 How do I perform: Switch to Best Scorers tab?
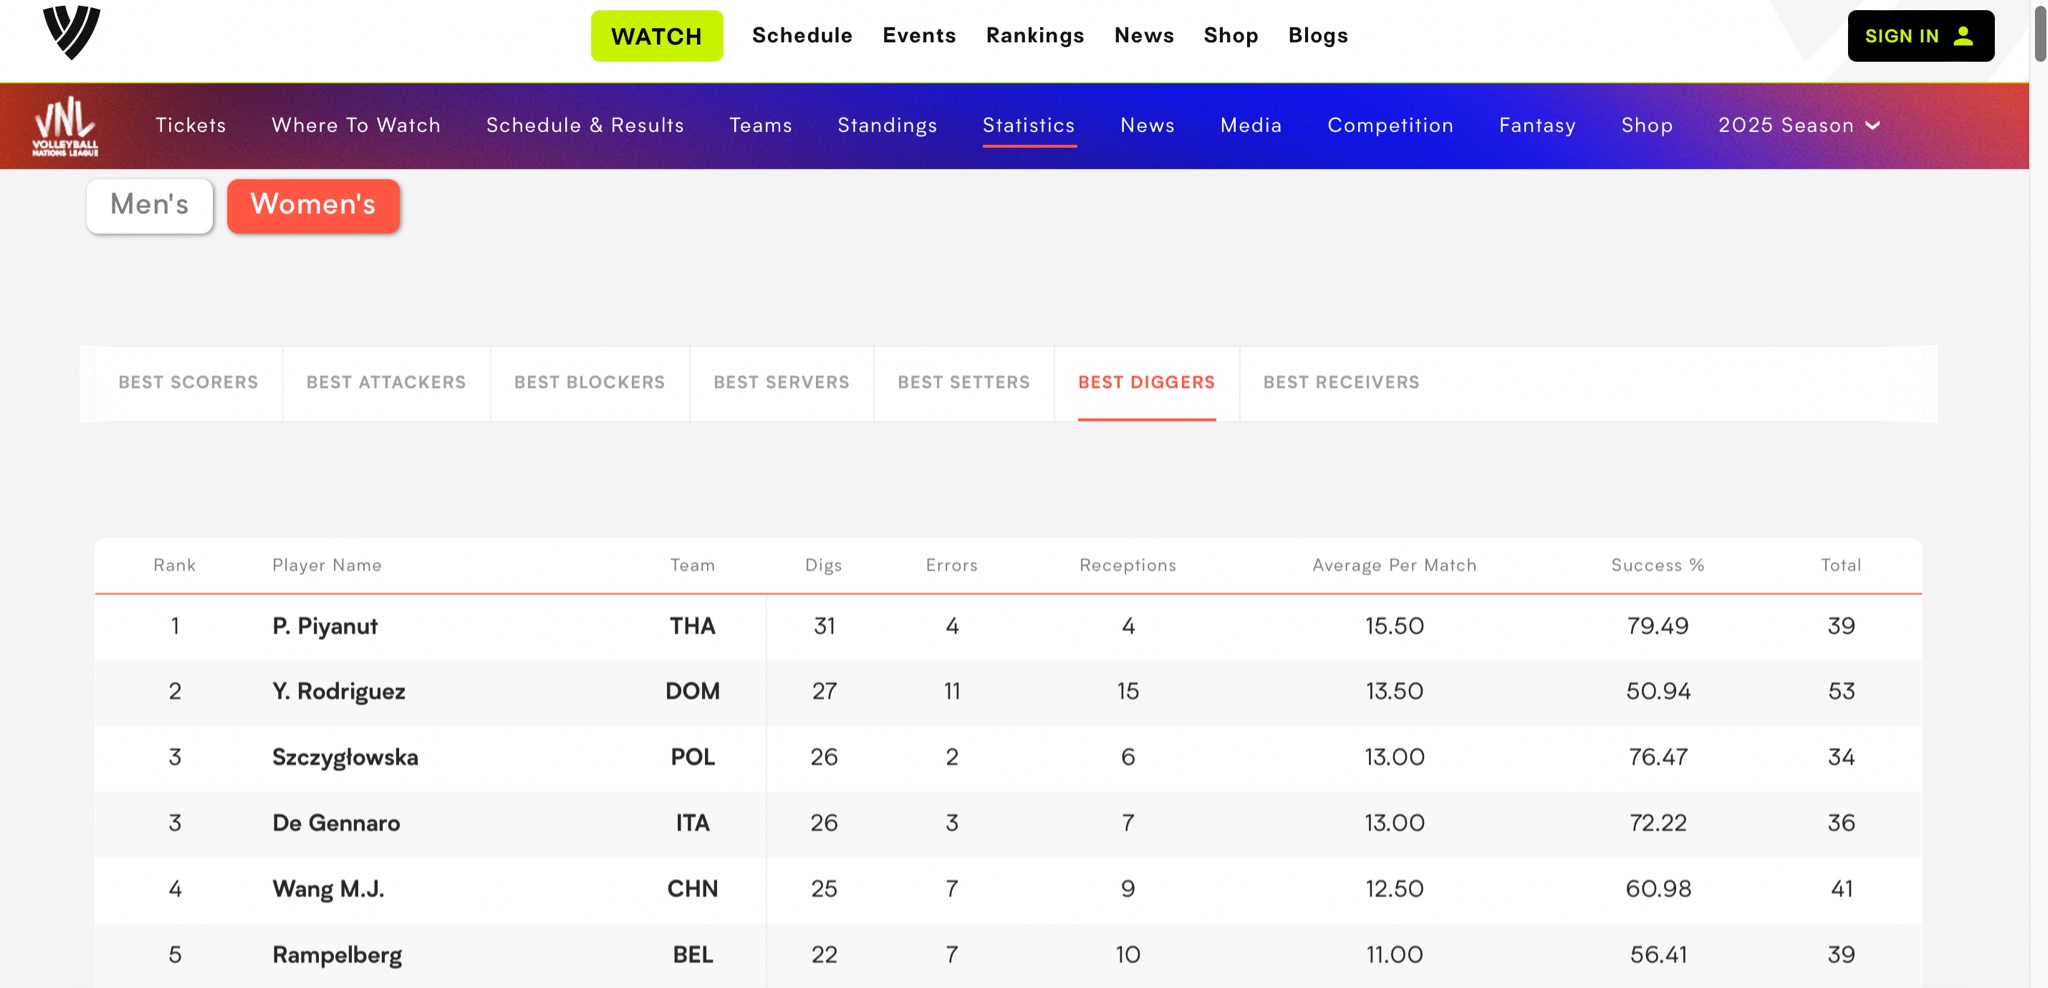pos(188,382)
